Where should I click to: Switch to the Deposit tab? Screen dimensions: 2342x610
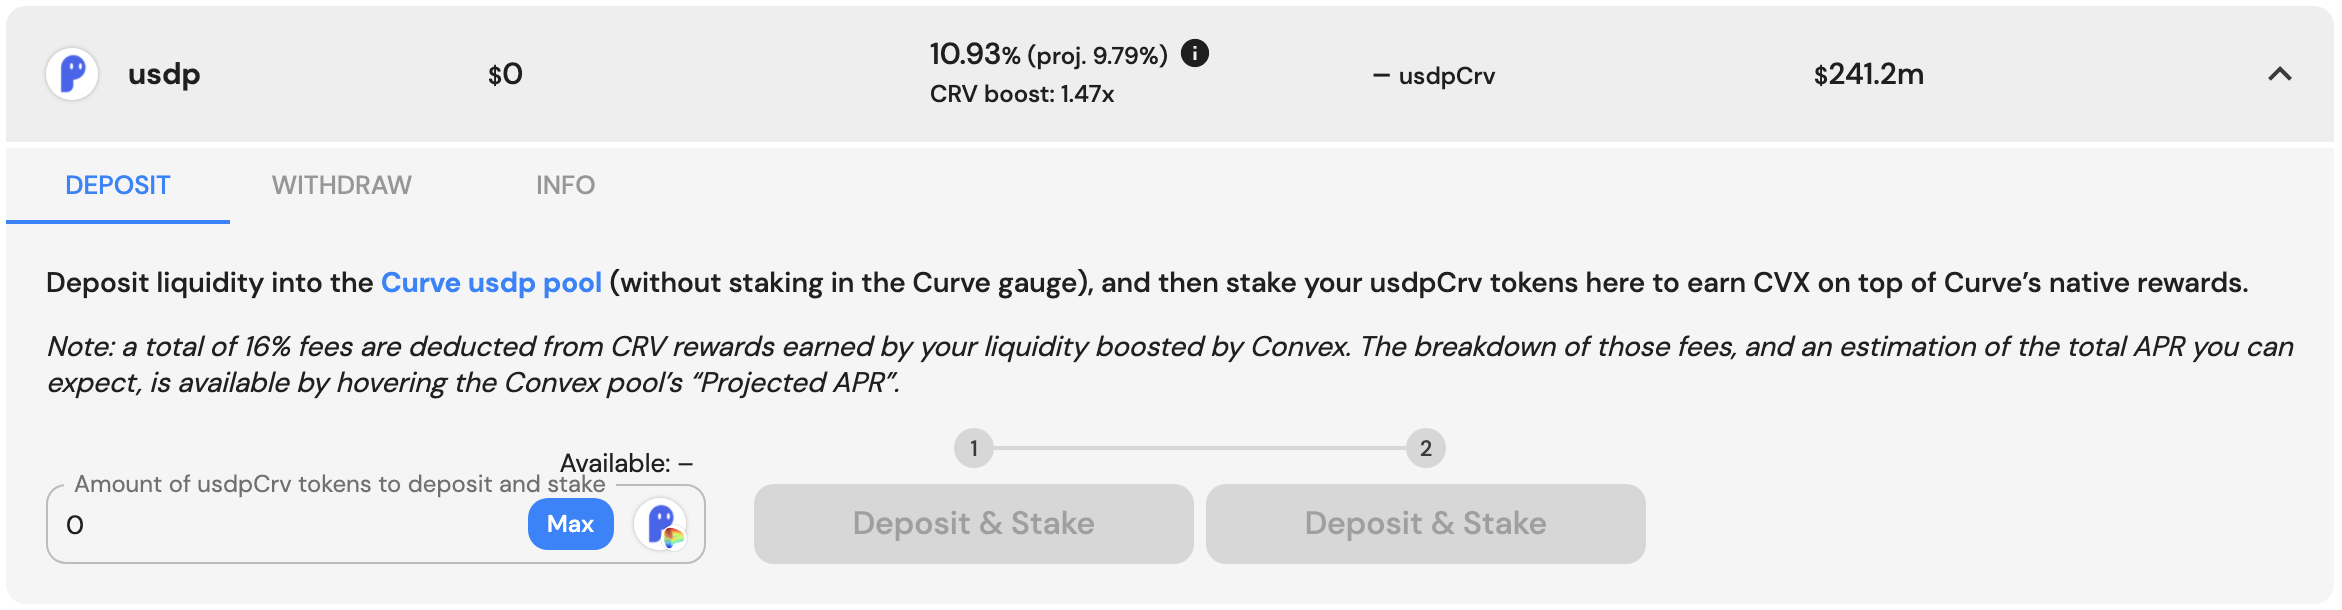click(x=118, y=185)
